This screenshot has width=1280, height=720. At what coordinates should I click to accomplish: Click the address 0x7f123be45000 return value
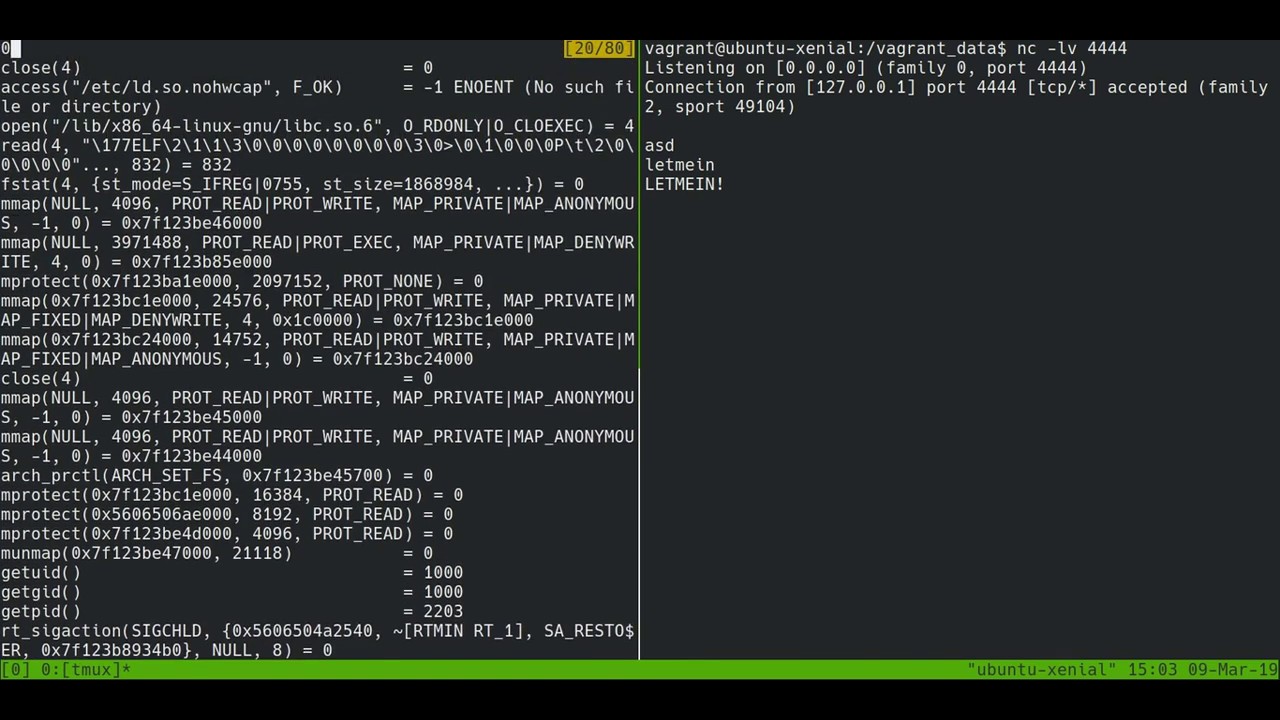click(192, 417)
